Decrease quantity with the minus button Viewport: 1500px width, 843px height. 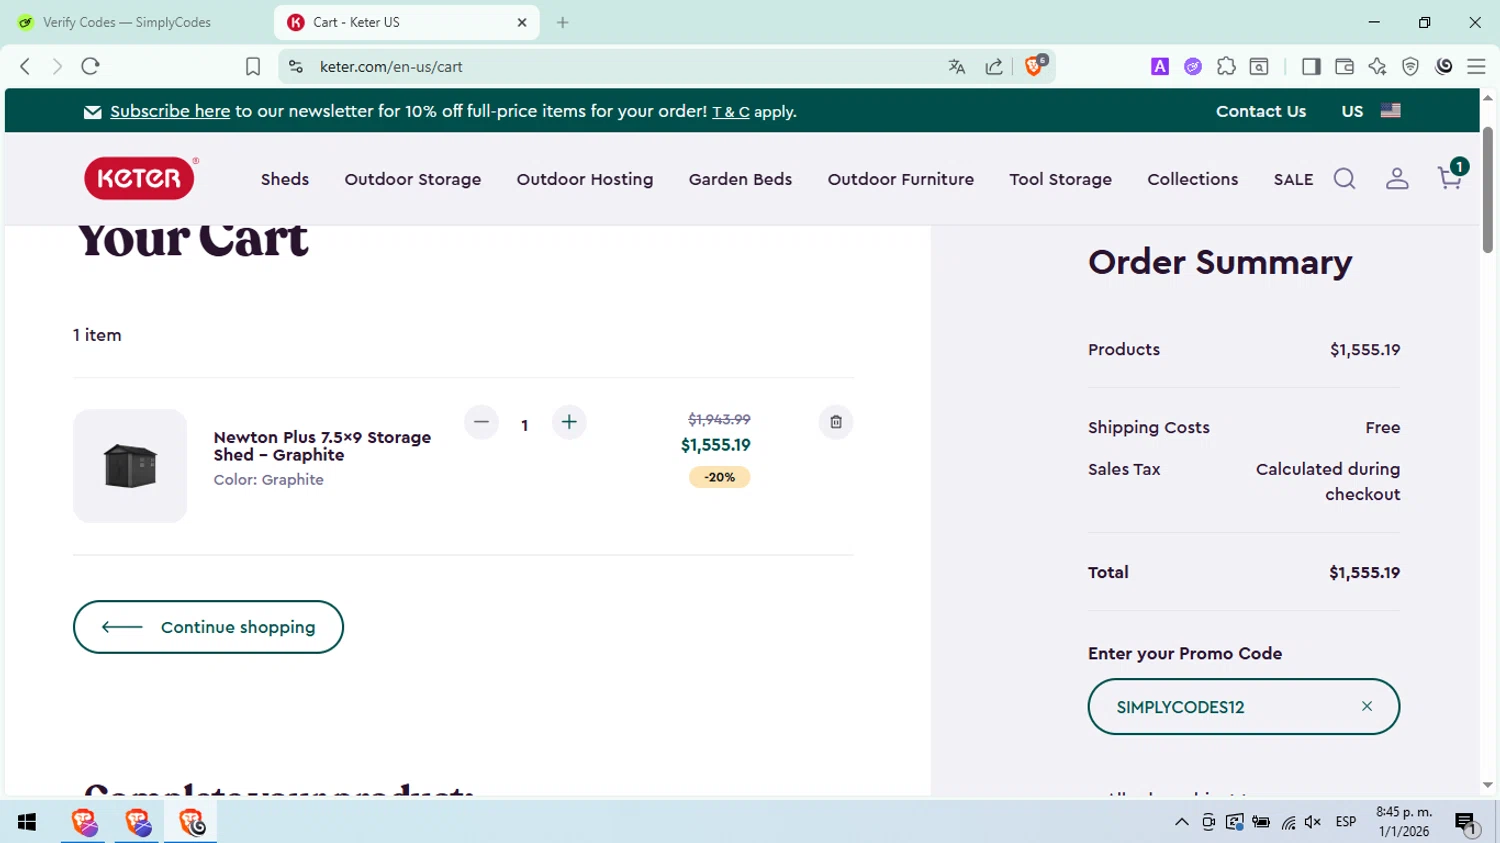point(481,422)
